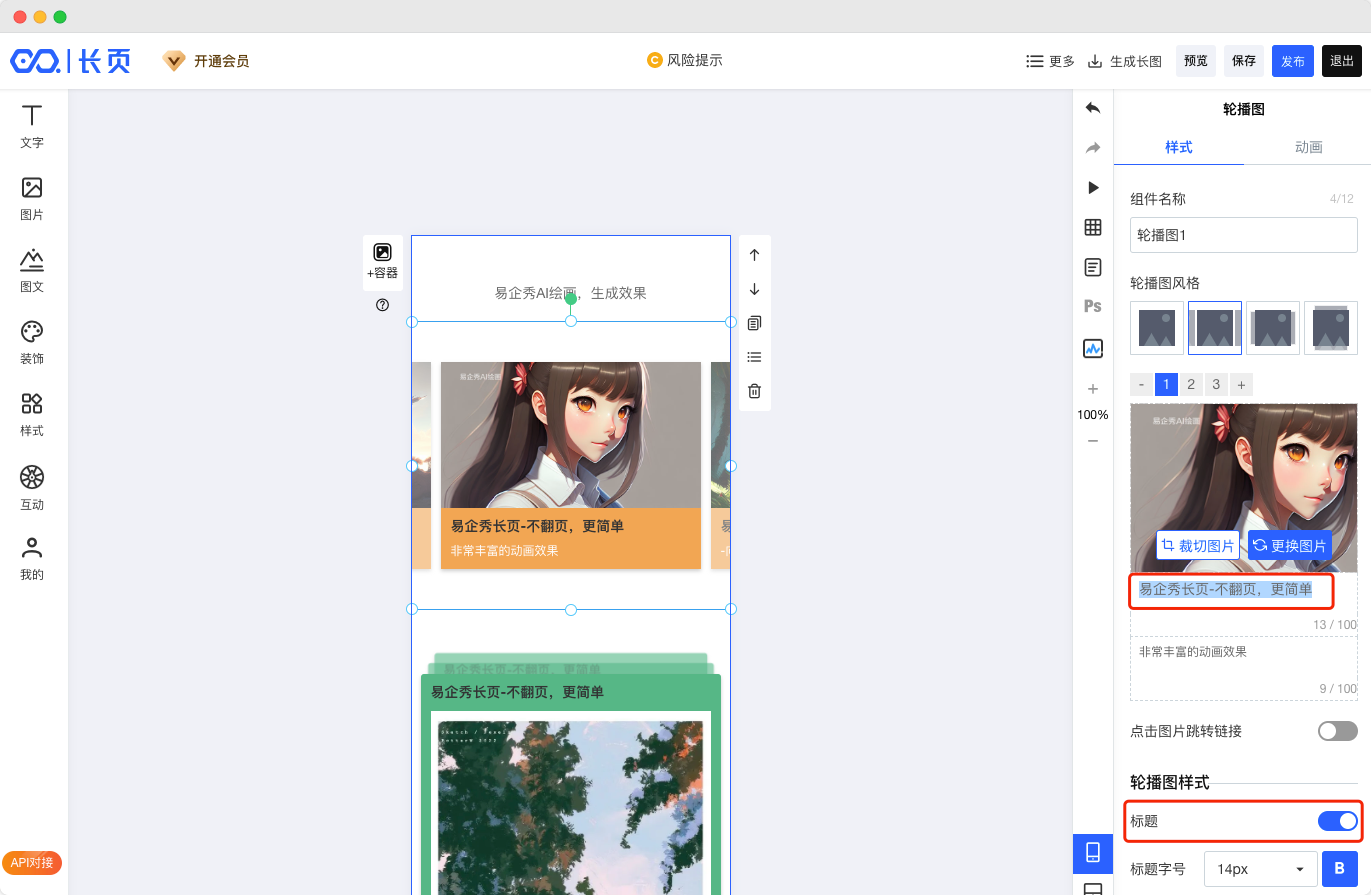Click the 预览 preview button
Image resolution: width=1371 pixels, height=895 pixels.
tap(1196, 61)
